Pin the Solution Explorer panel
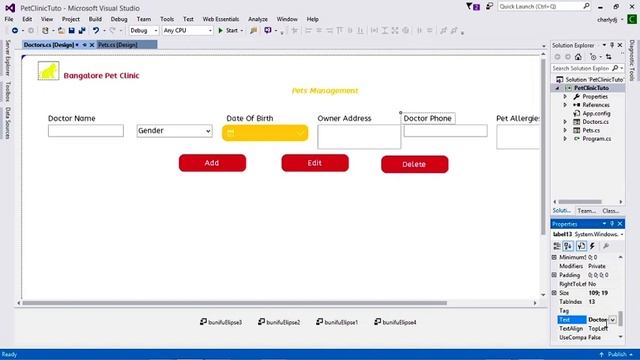Image resolution: width=640 pixels, height=360 pixels. point(612,45)
